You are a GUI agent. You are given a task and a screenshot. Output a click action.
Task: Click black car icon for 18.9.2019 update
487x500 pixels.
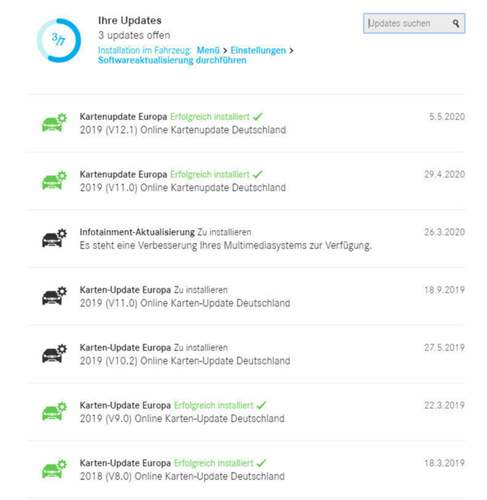pos(54,295)
